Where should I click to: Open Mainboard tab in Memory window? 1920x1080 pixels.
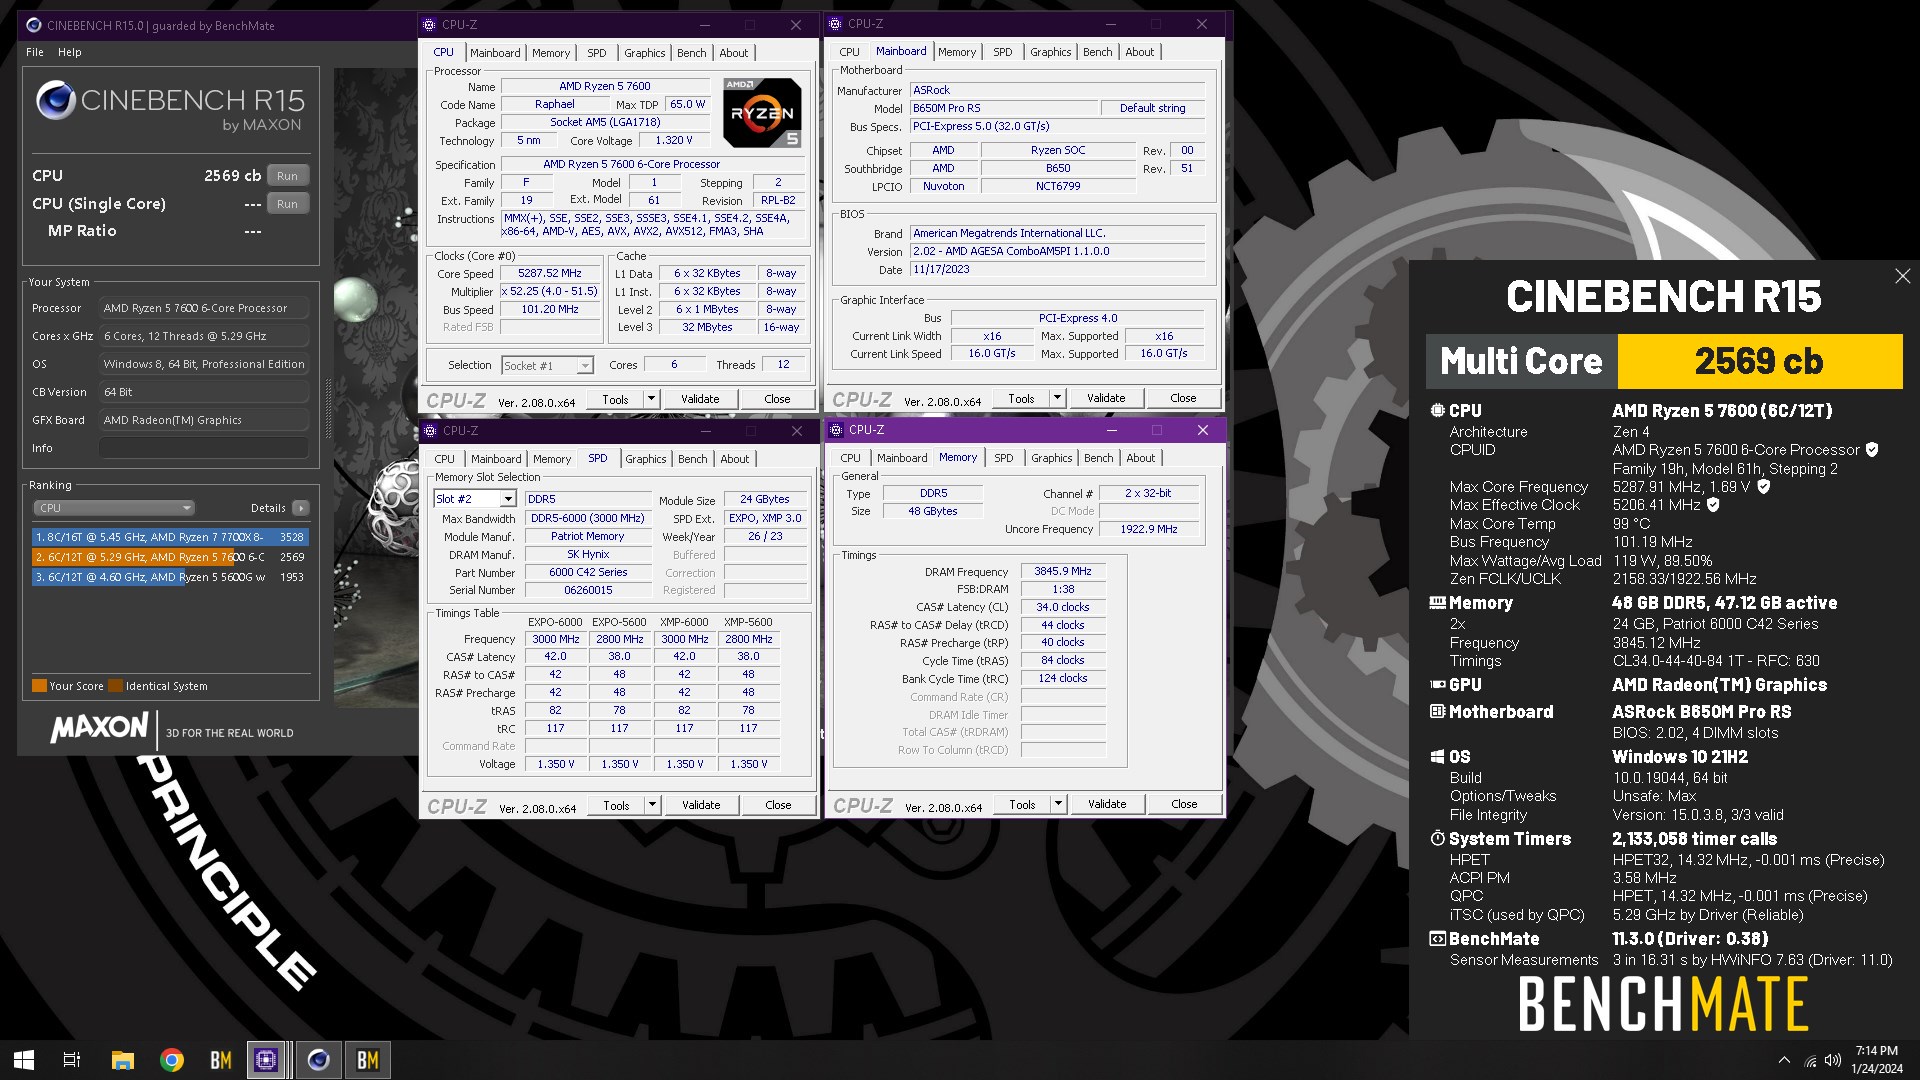(x=902, y=458)
